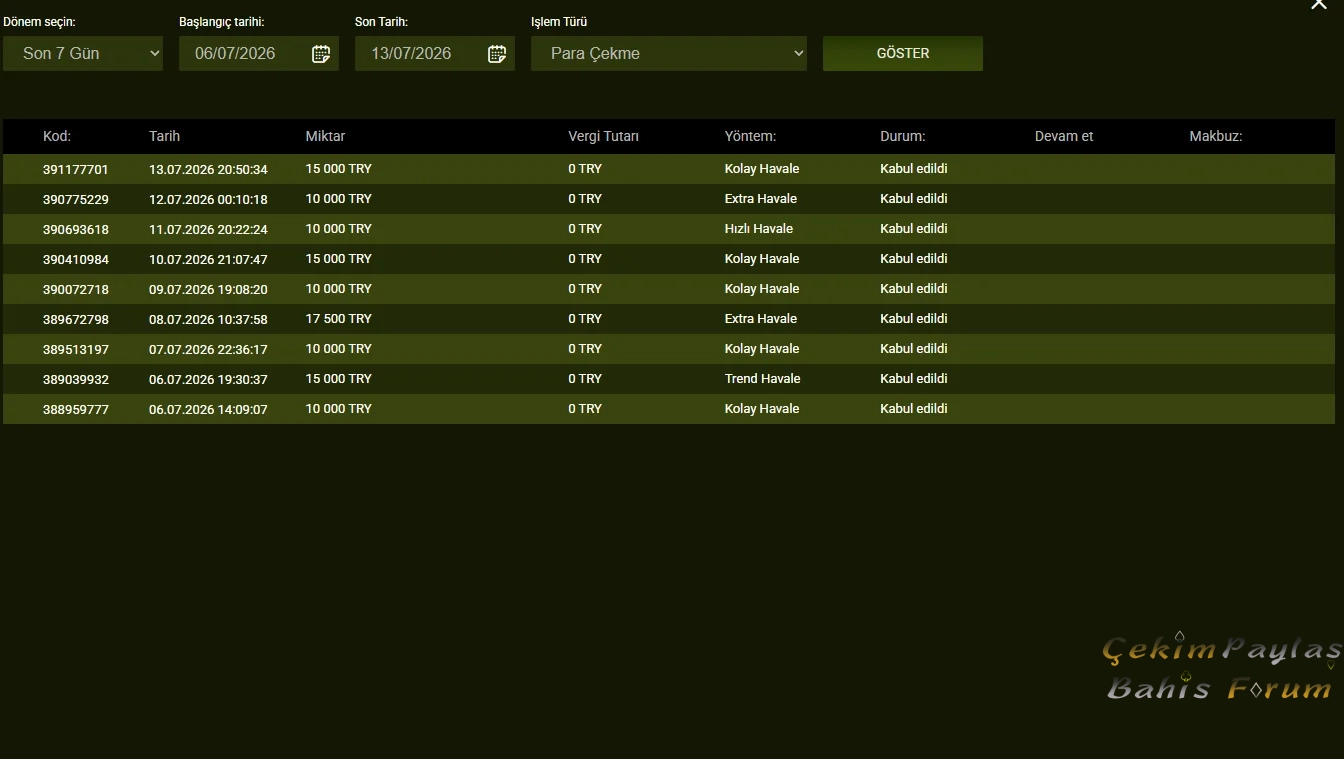Open calendar picker for Başlangıç tarihi
The width and height of the screenshot is (1344, 759).
(321, 54)
